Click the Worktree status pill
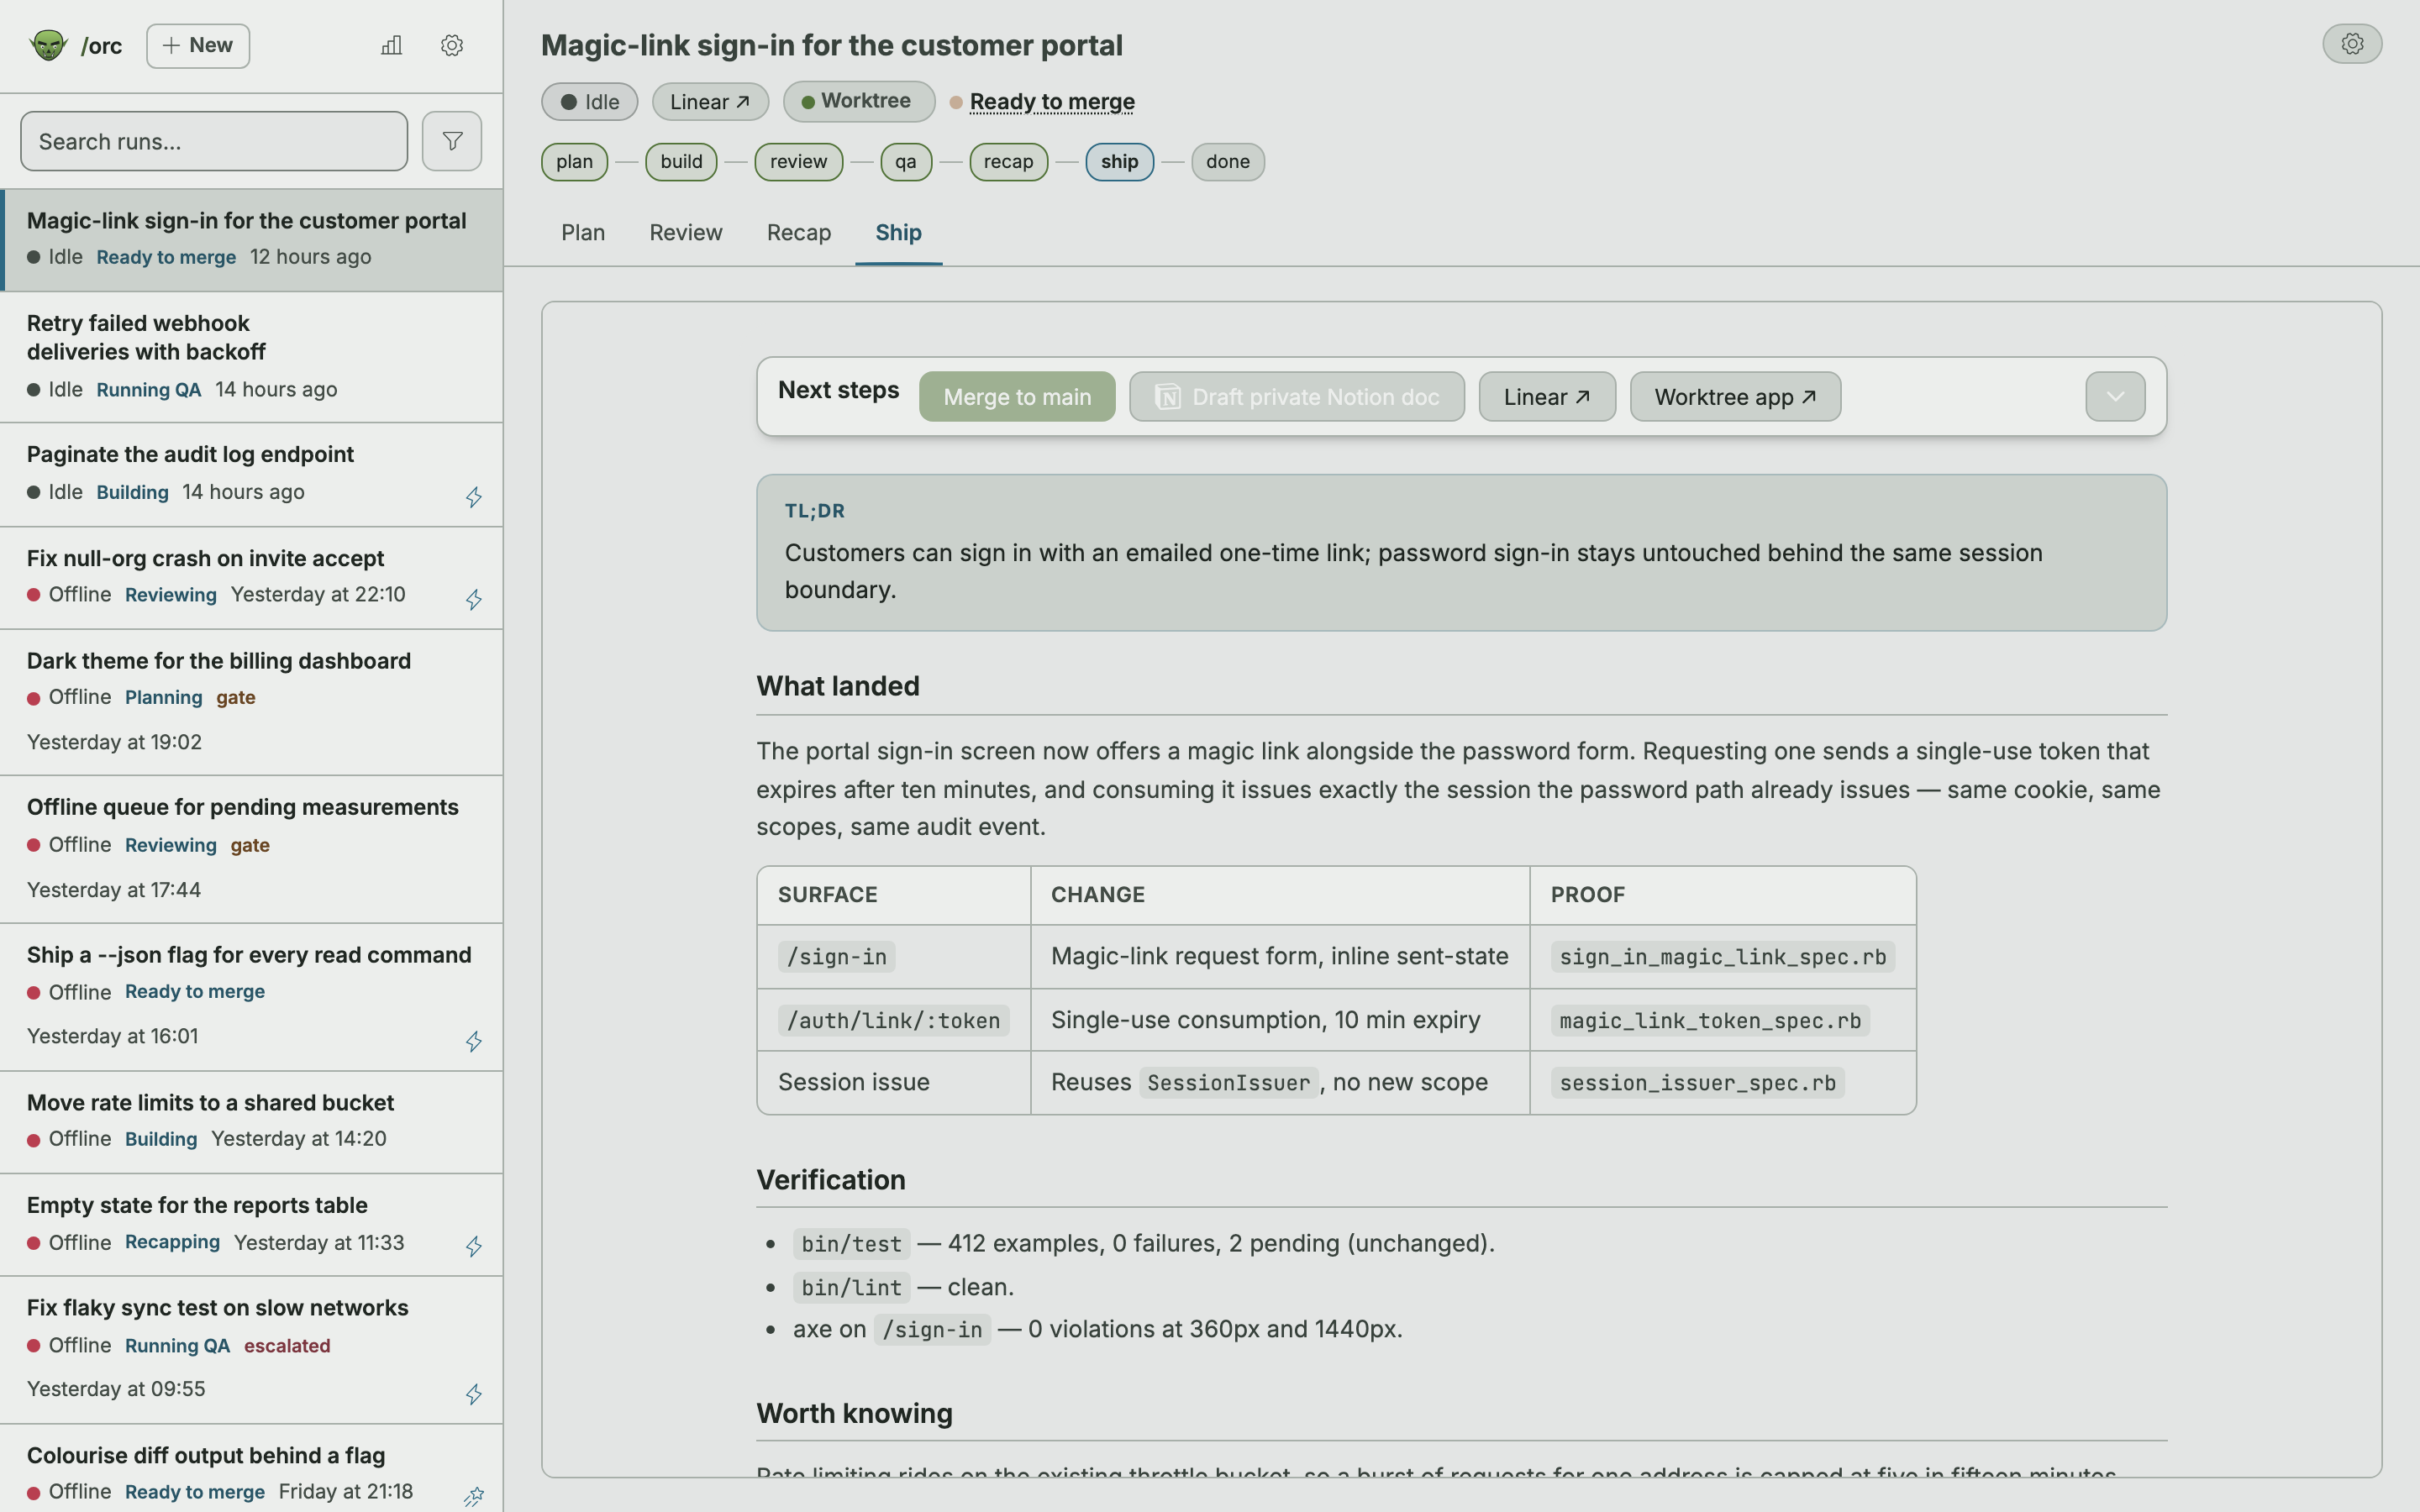This screenshot has height=1512, width=2420. [858, 101]
